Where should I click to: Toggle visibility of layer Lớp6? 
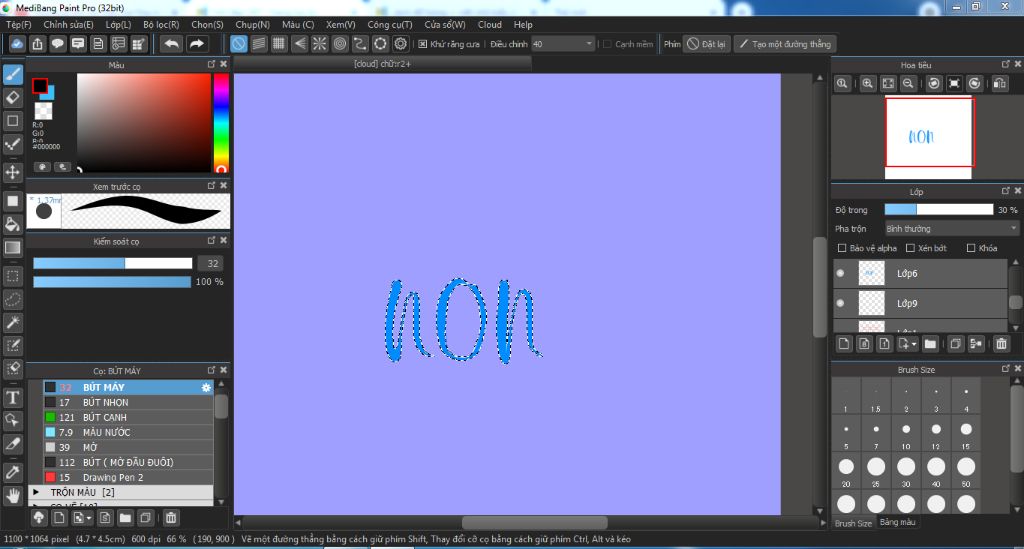pyautogui.click(x=840, y=274)
